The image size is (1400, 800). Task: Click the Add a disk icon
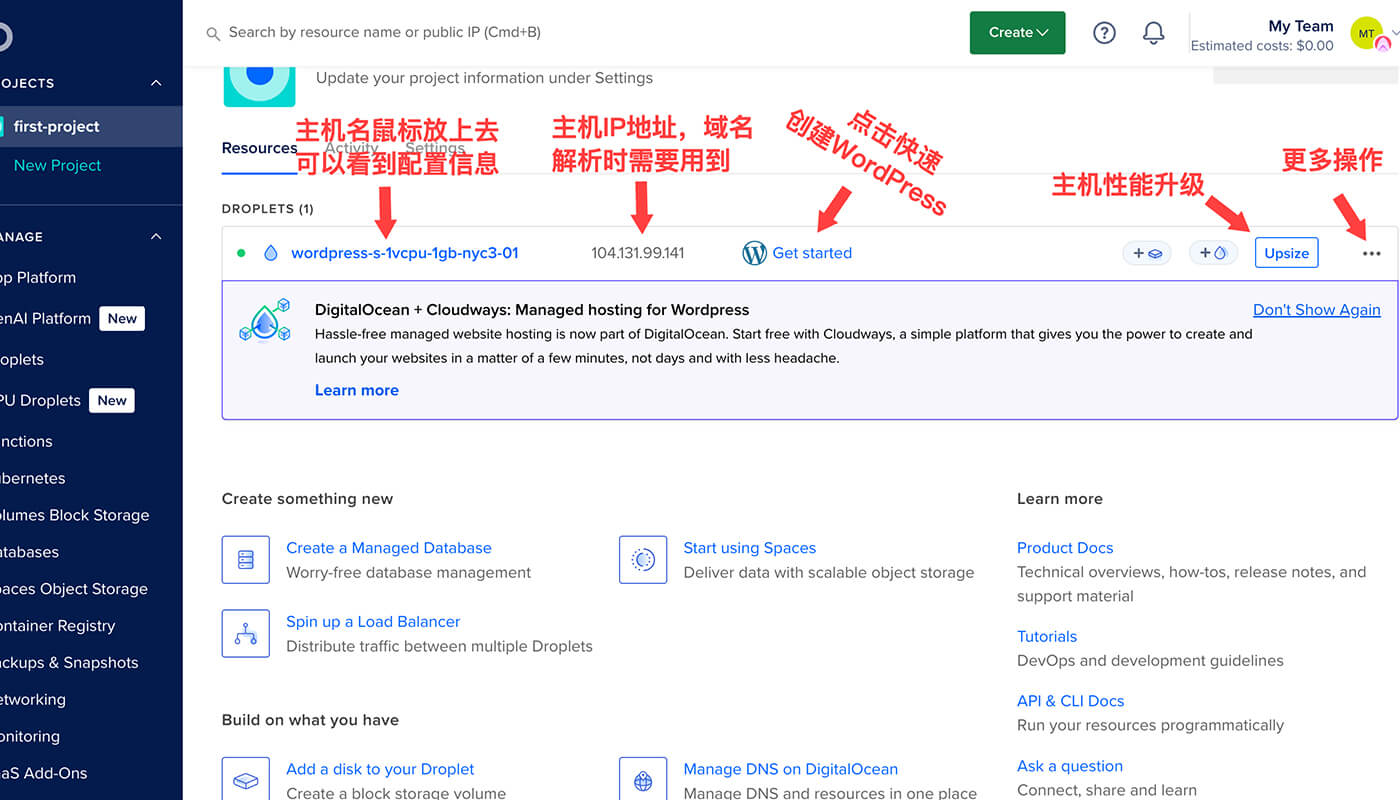246,779
